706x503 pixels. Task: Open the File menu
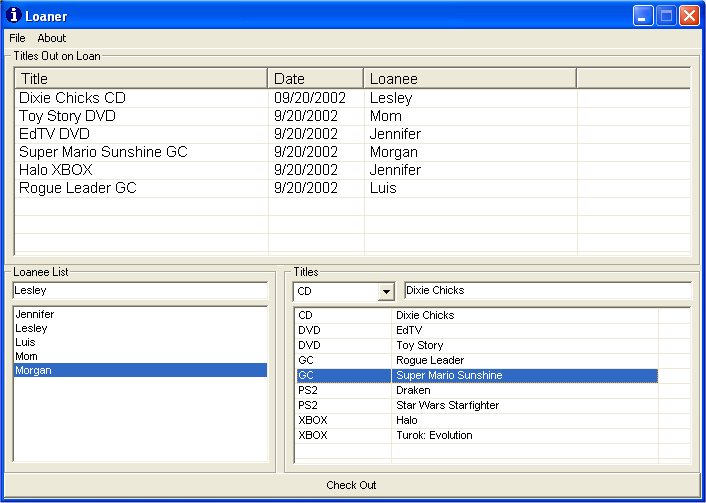(17, 38)
